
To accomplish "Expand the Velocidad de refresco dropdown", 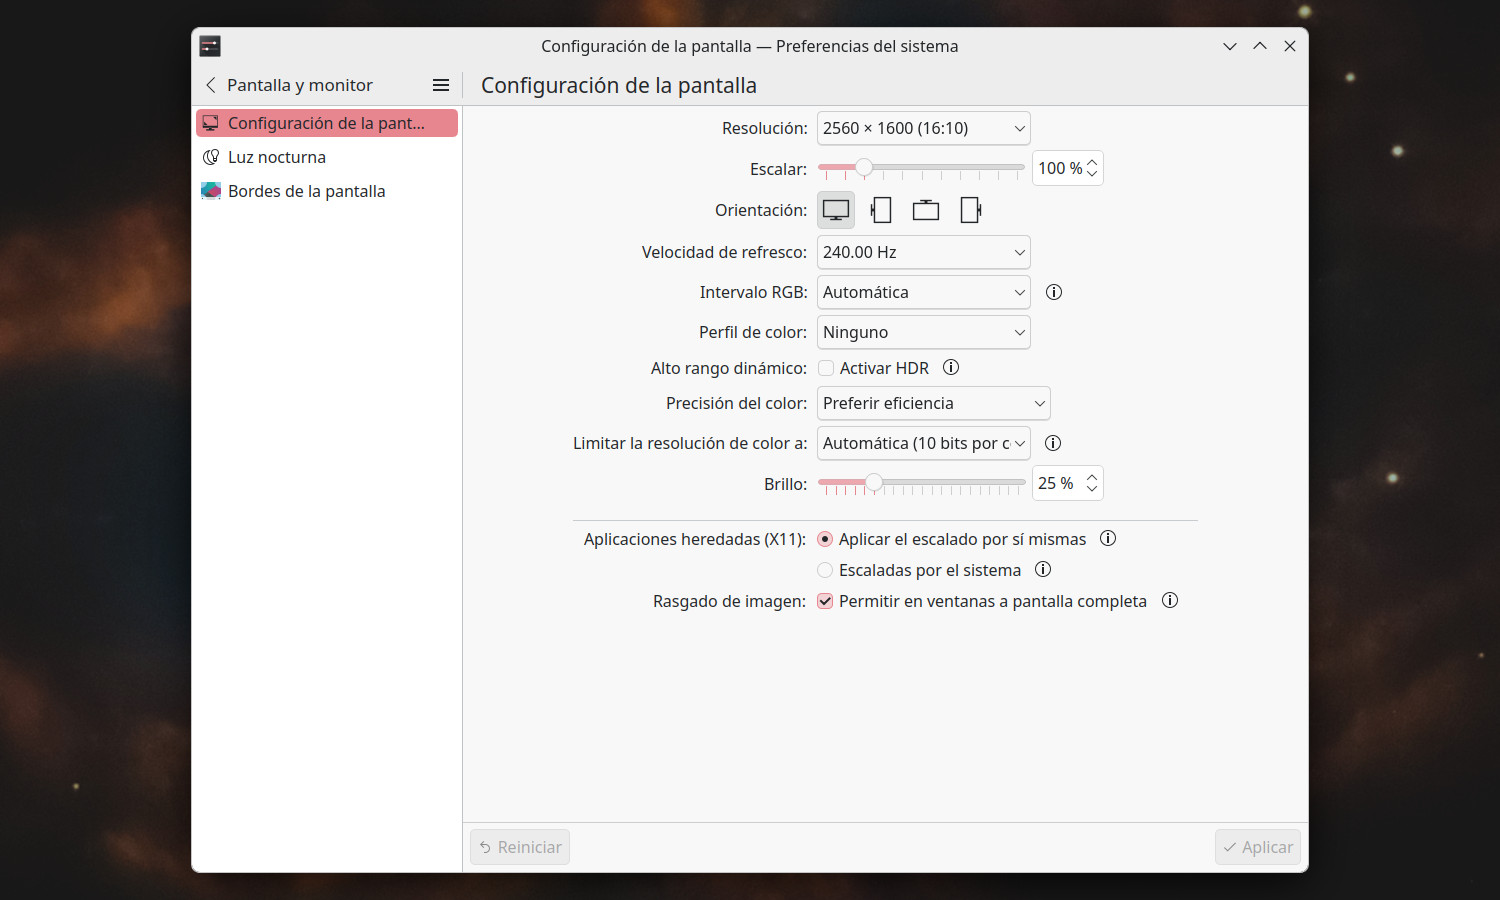I will [923, 252].
